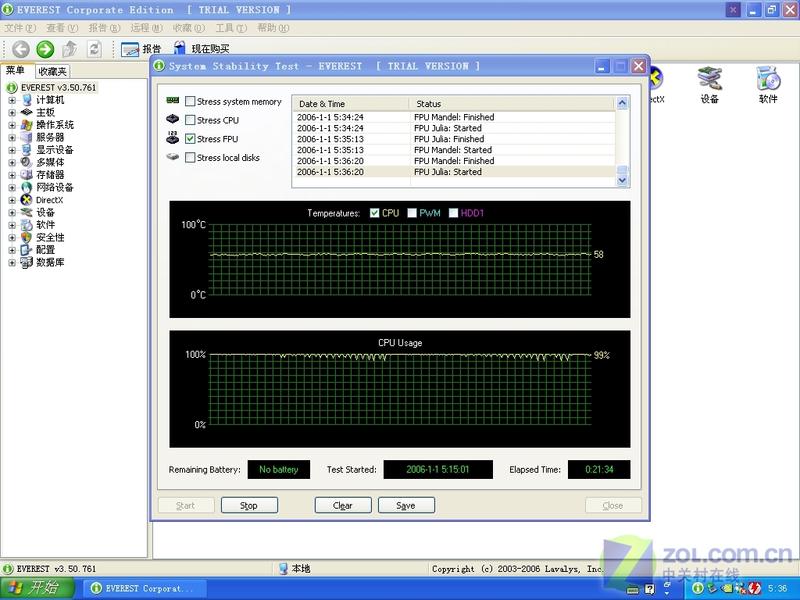This screenshot has width=800, height=600.
Task: Select the 配置 tree icon
Action: click(27, 250)
